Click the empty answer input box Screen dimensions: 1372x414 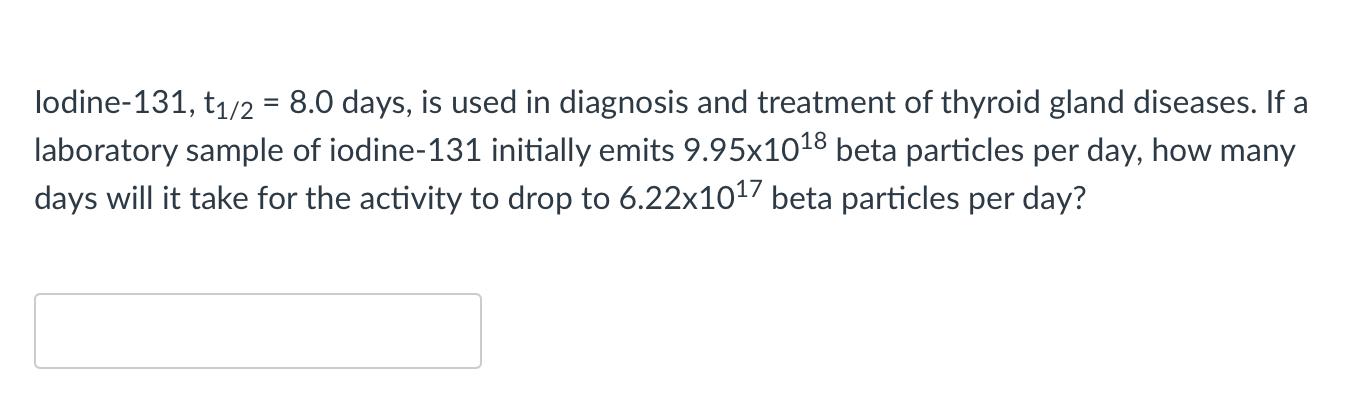257,331
